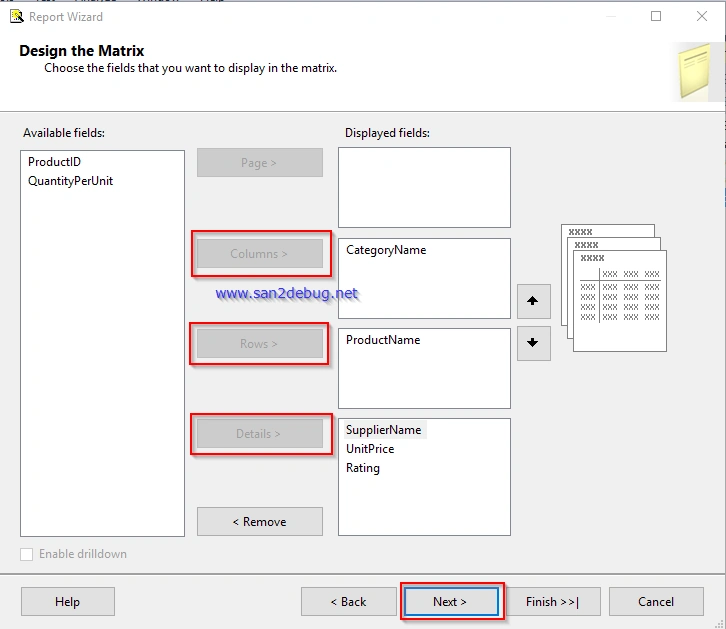Viewport: 726px width, 629px height.
Task: Select ProductName in the rows list
Action: (x=383, y=340)
